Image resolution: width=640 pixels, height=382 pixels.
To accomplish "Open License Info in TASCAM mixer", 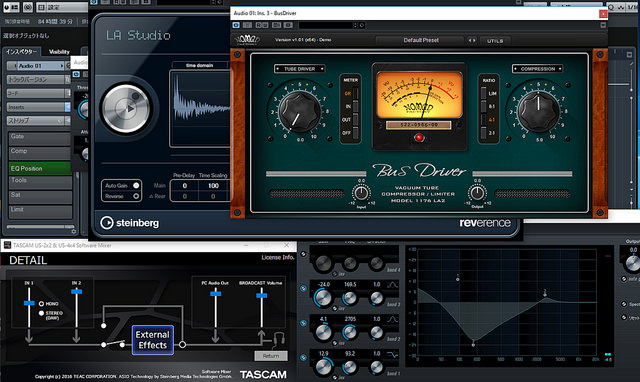I will click(x=278, y=258).
